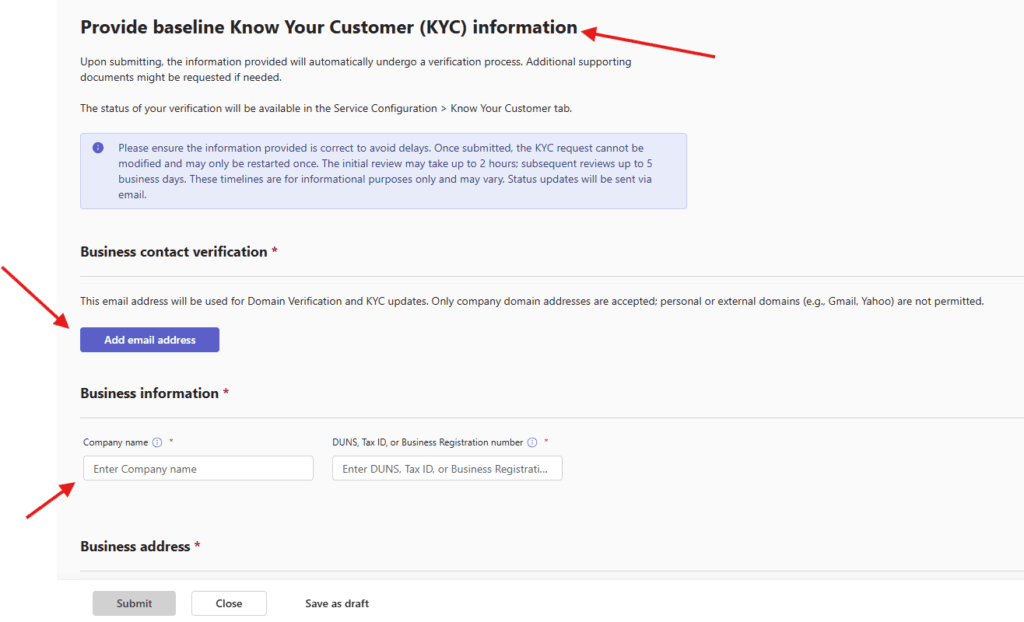
Task: Click the Company name field label
Action: coord(115,442)
